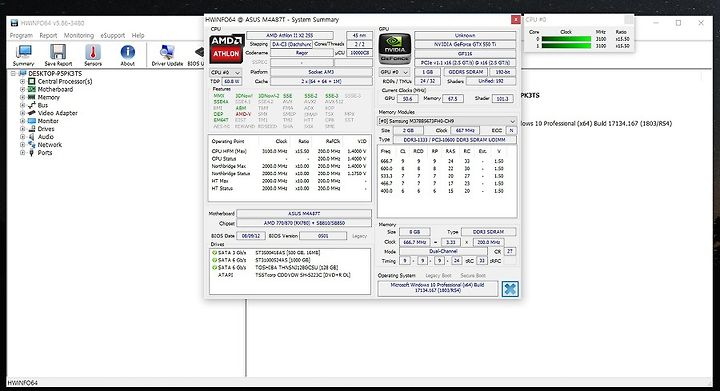Select the Drives tree node

click(x=46, y=129)
